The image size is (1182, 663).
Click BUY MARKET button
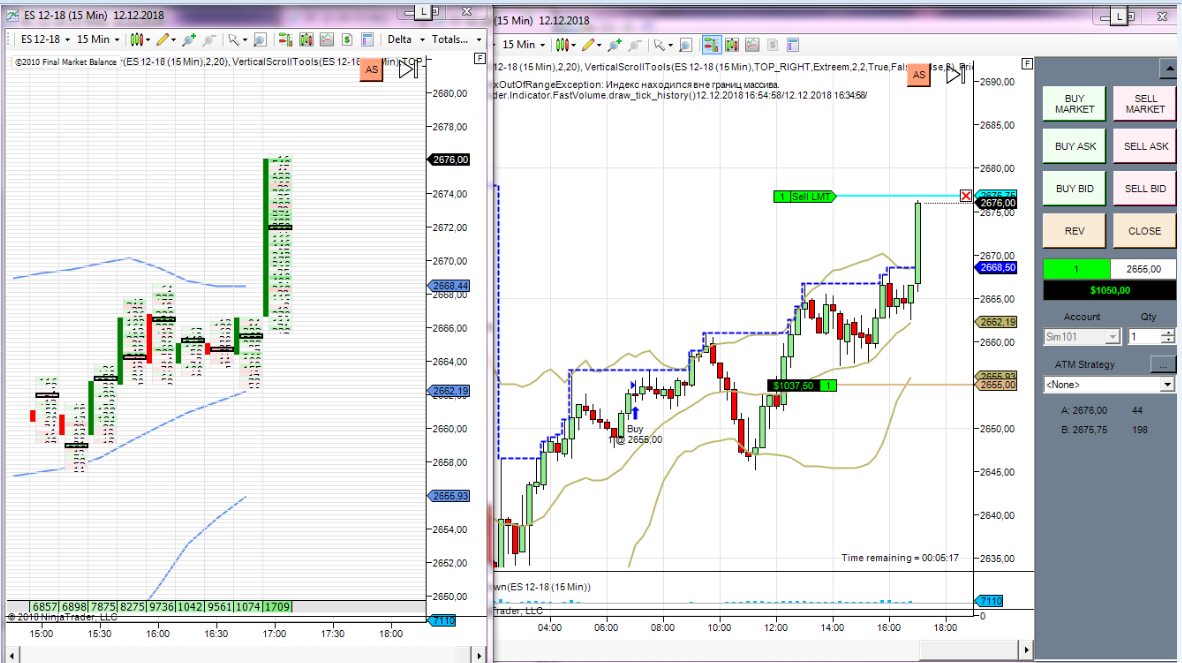tap(1074, 104)
